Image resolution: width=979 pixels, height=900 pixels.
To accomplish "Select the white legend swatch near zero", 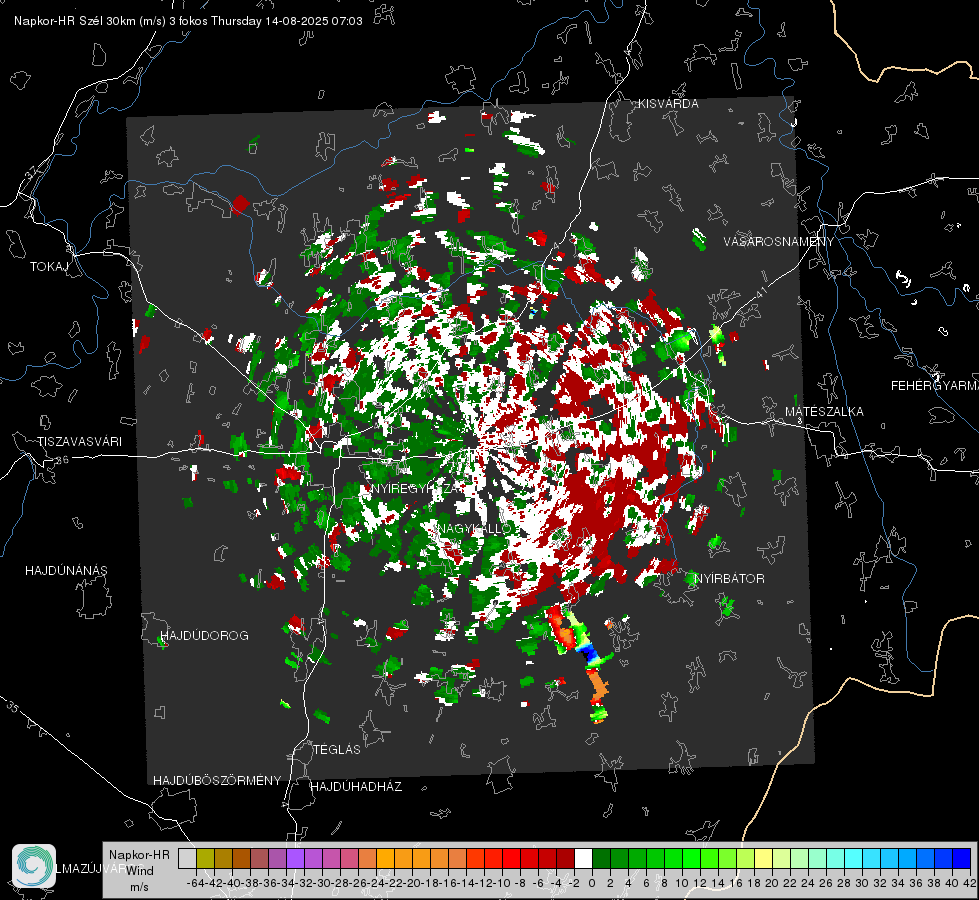I will pyautogui.click(x=583, y=859).
